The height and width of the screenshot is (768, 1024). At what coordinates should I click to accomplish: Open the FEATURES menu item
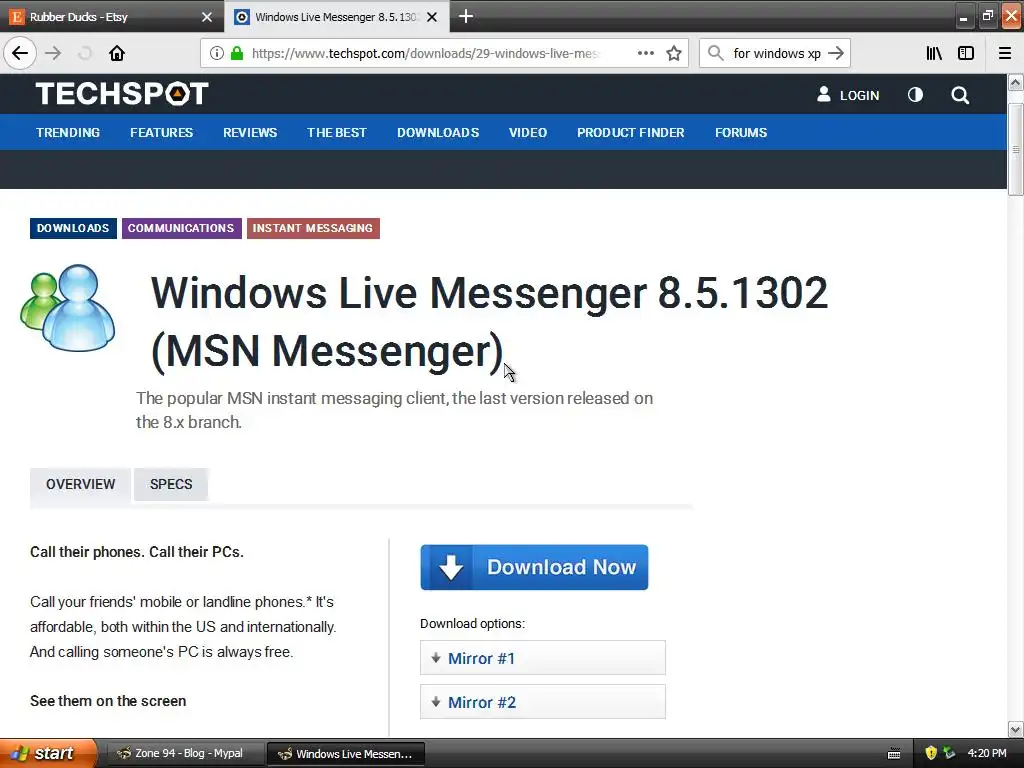tap(161, 133)
